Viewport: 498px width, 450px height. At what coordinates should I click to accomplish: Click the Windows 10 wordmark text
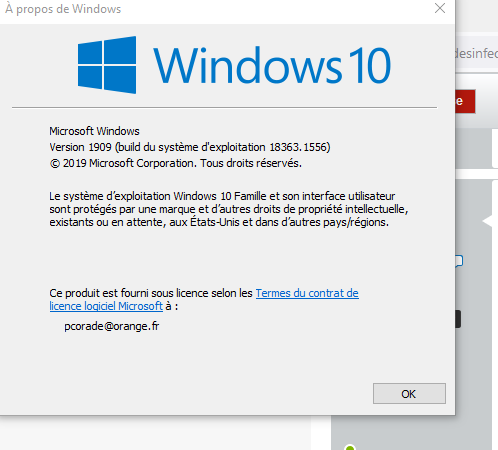click(272, 65)
